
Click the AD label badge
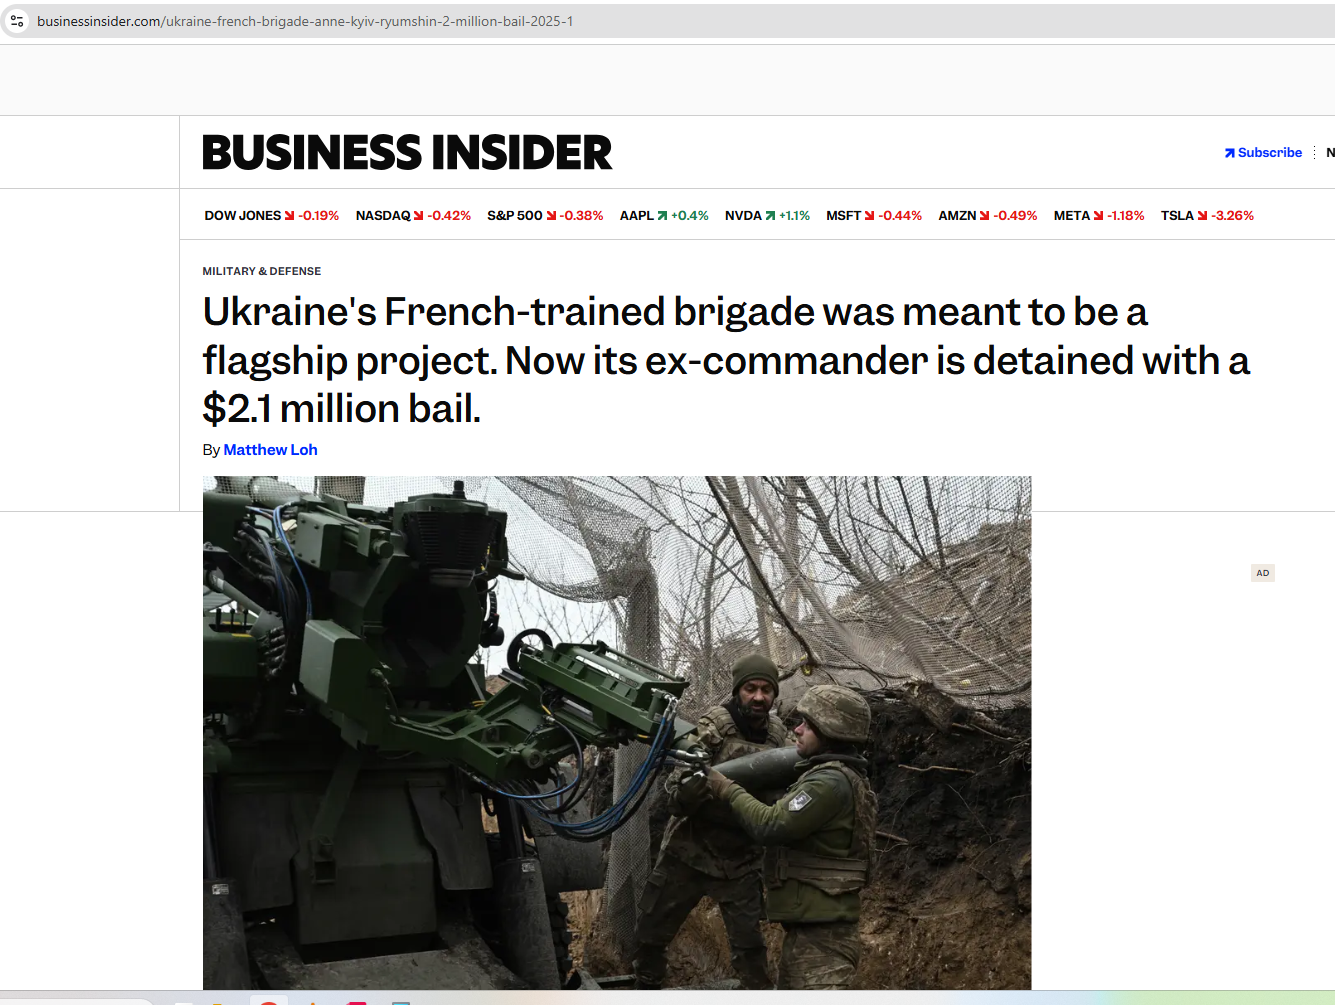(x=1263, y=573)
